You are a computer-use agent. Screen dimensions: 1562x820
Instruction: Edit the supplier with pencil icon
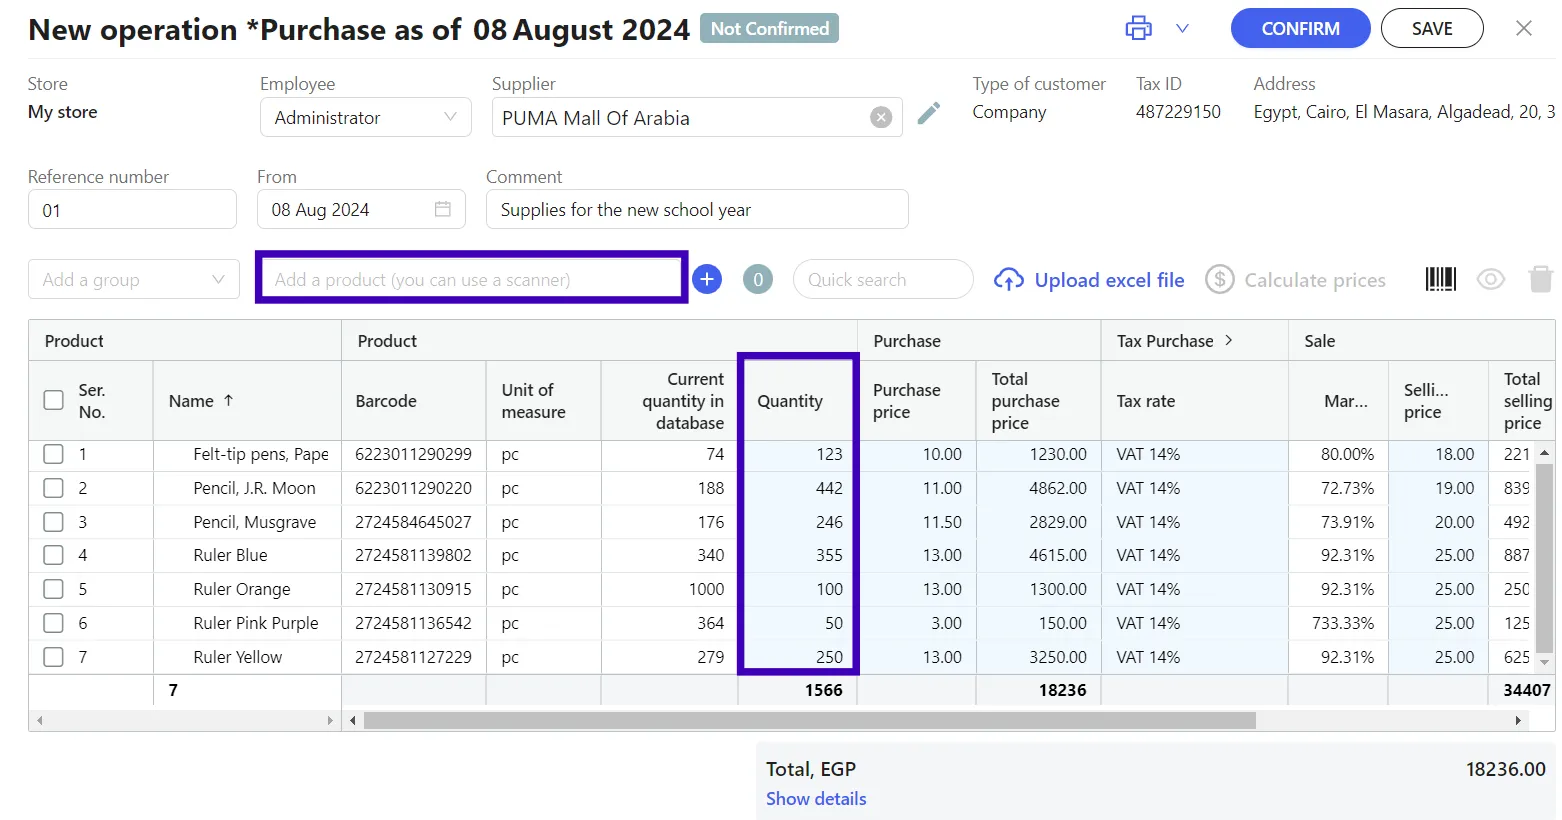(x=929, y=113)
